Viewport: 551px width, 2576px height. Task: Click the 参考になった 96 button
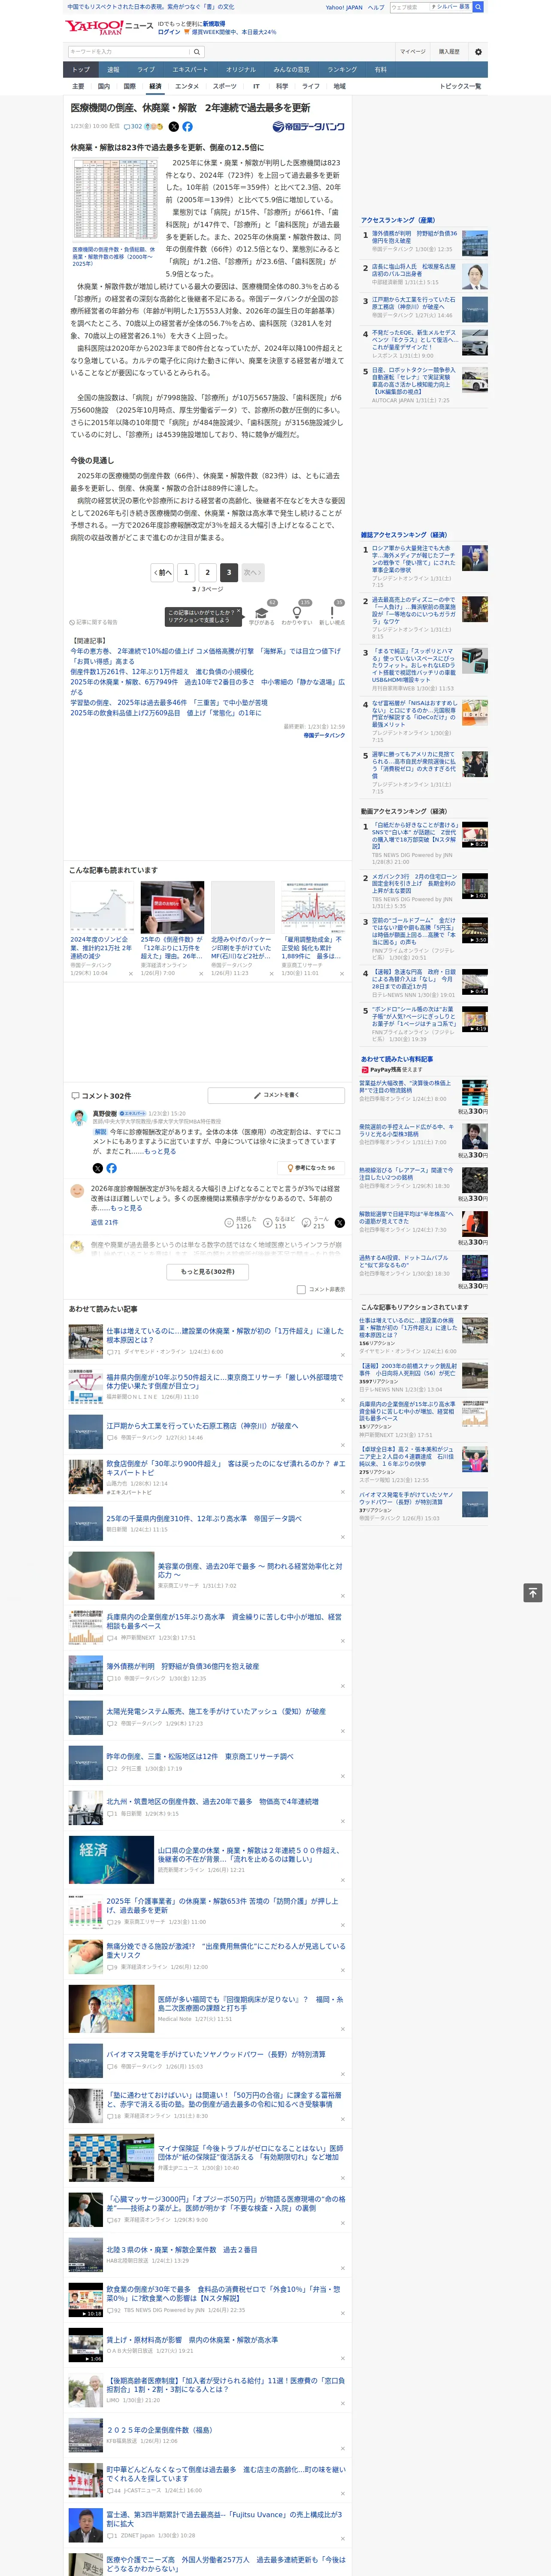point(311,1168)
